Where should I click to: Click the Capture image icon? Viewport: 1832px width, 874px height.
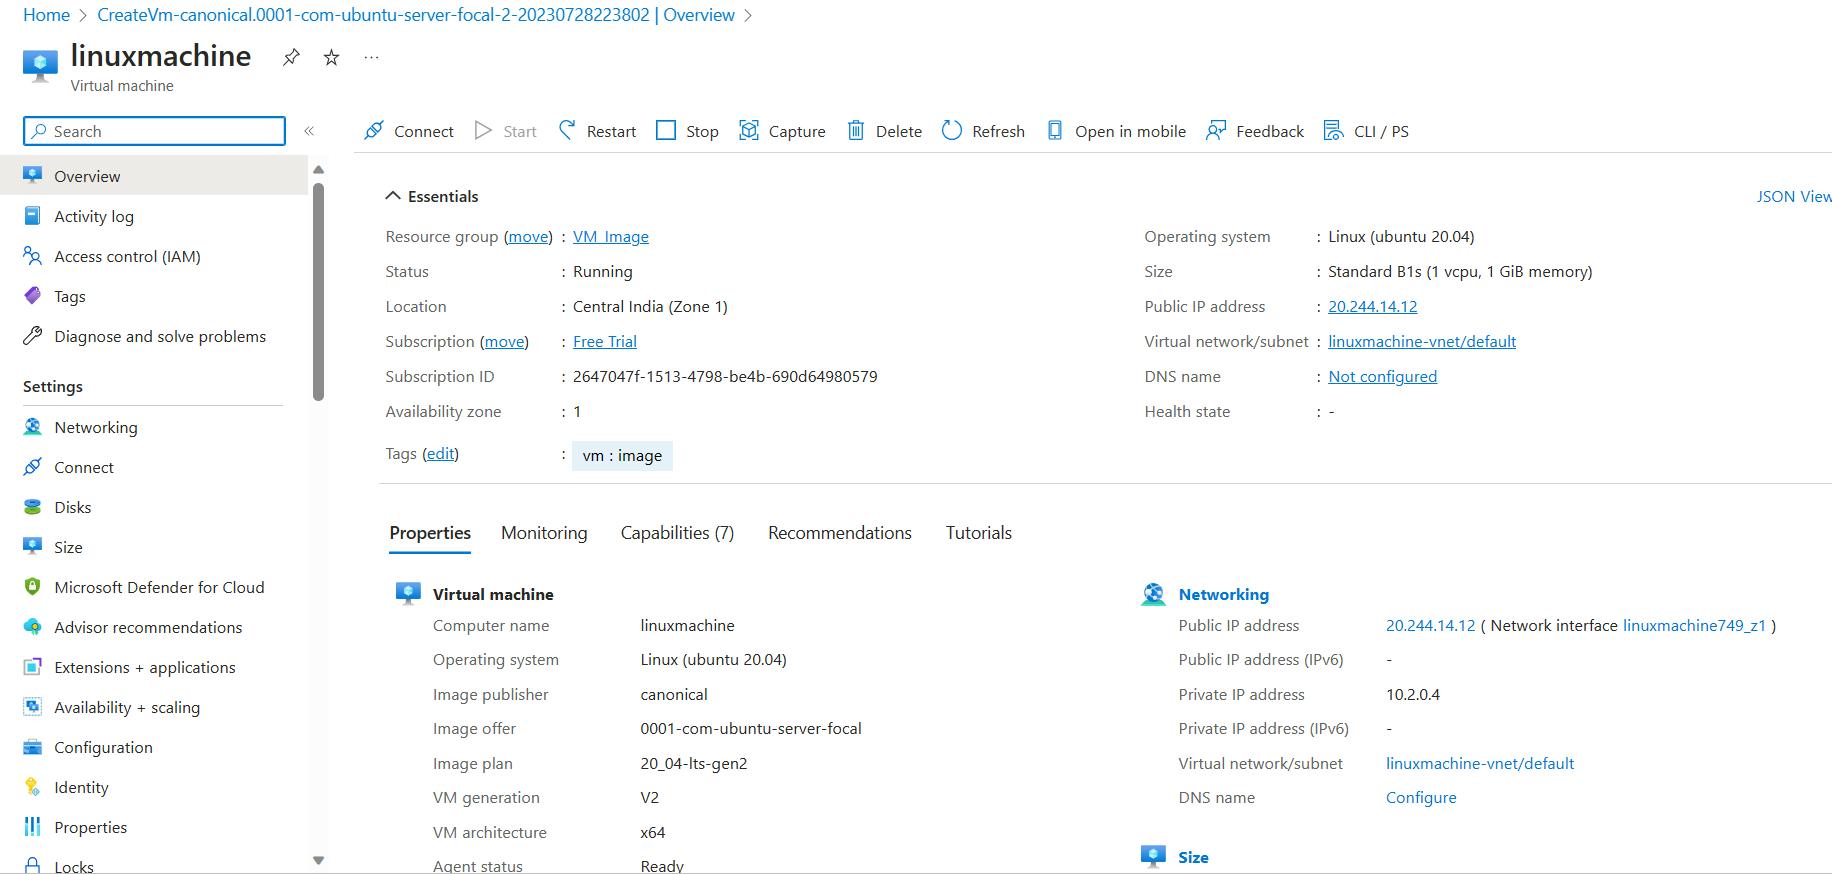click(x=749, y=131)
